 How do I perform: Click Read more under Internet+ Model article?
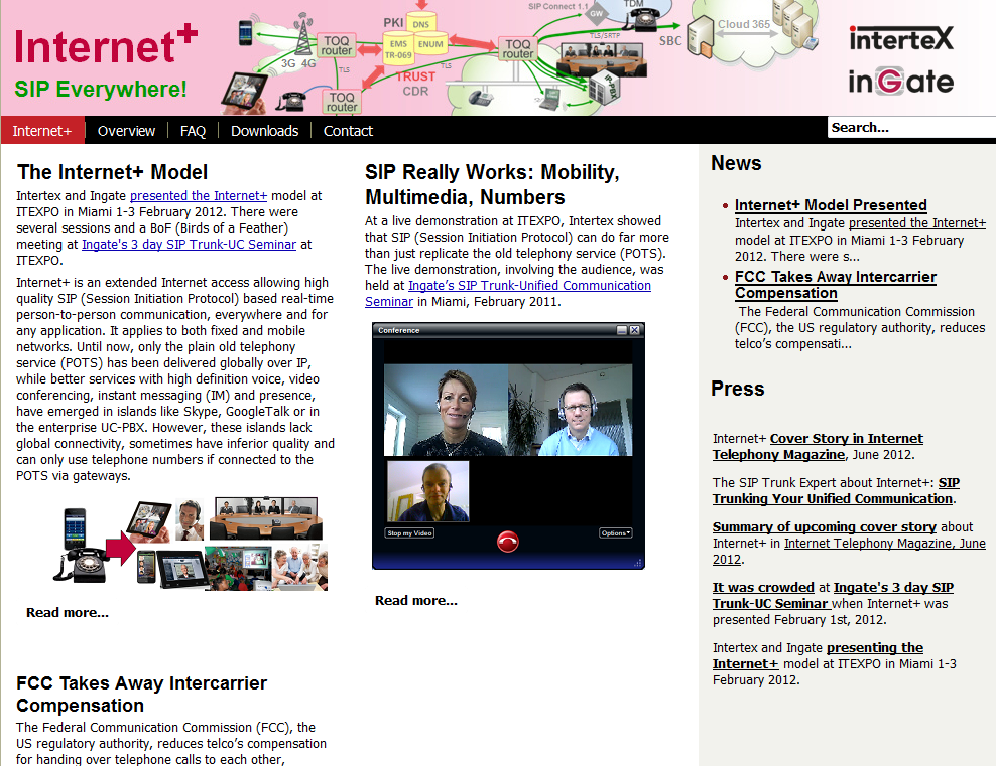tap(67, 612)
